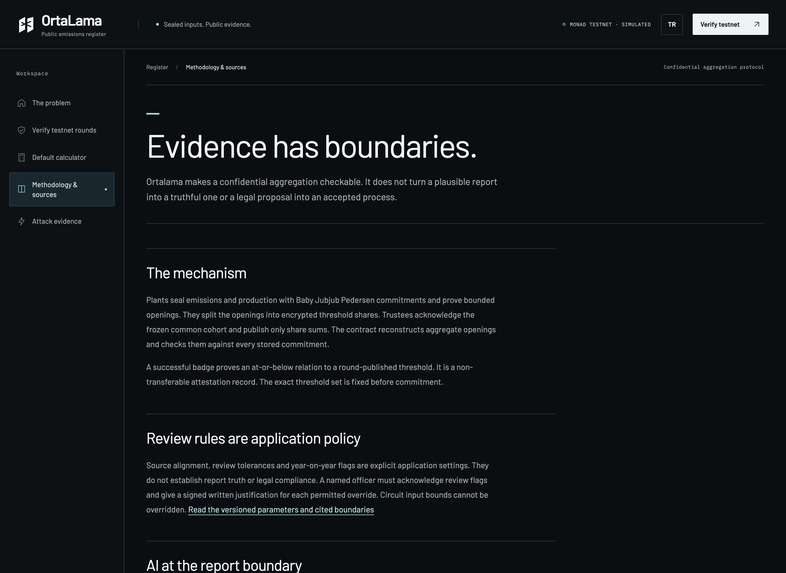
Task: Click Public emissions register subtitle
Action: point(74,34)
